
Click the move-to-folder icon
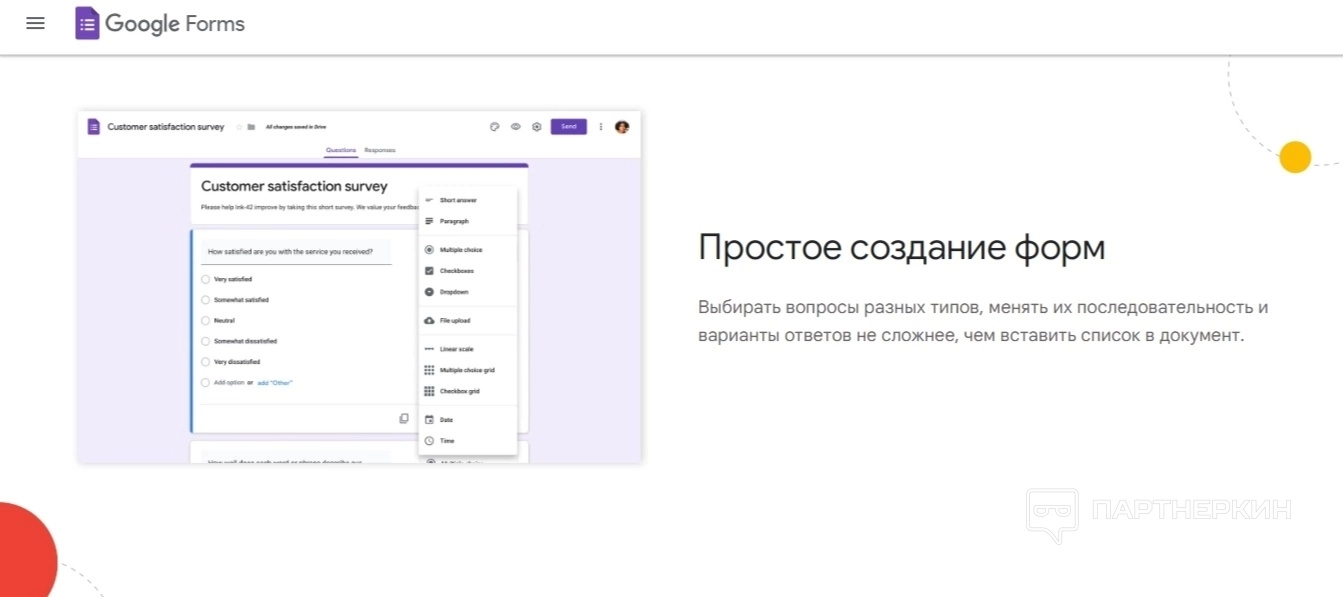[252, 127]
